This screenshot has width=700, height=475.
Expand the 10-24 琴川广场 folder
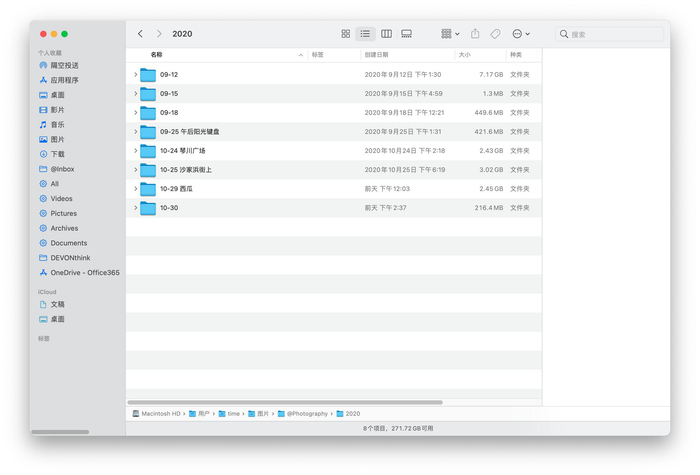pos(135,151)
